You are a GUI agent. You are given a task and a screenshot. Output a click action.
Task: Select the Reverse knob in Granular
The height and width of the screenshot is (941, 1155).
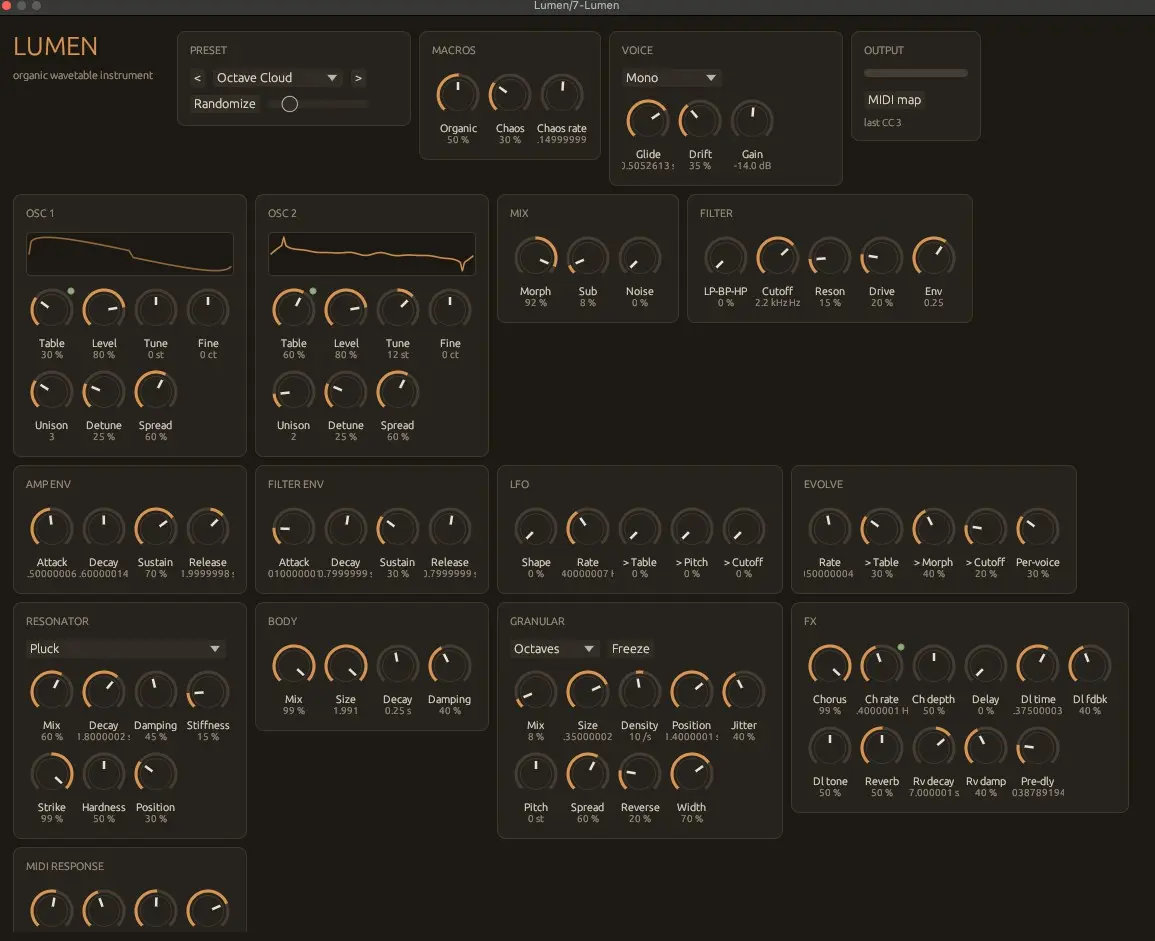click(x=639, y=773)
